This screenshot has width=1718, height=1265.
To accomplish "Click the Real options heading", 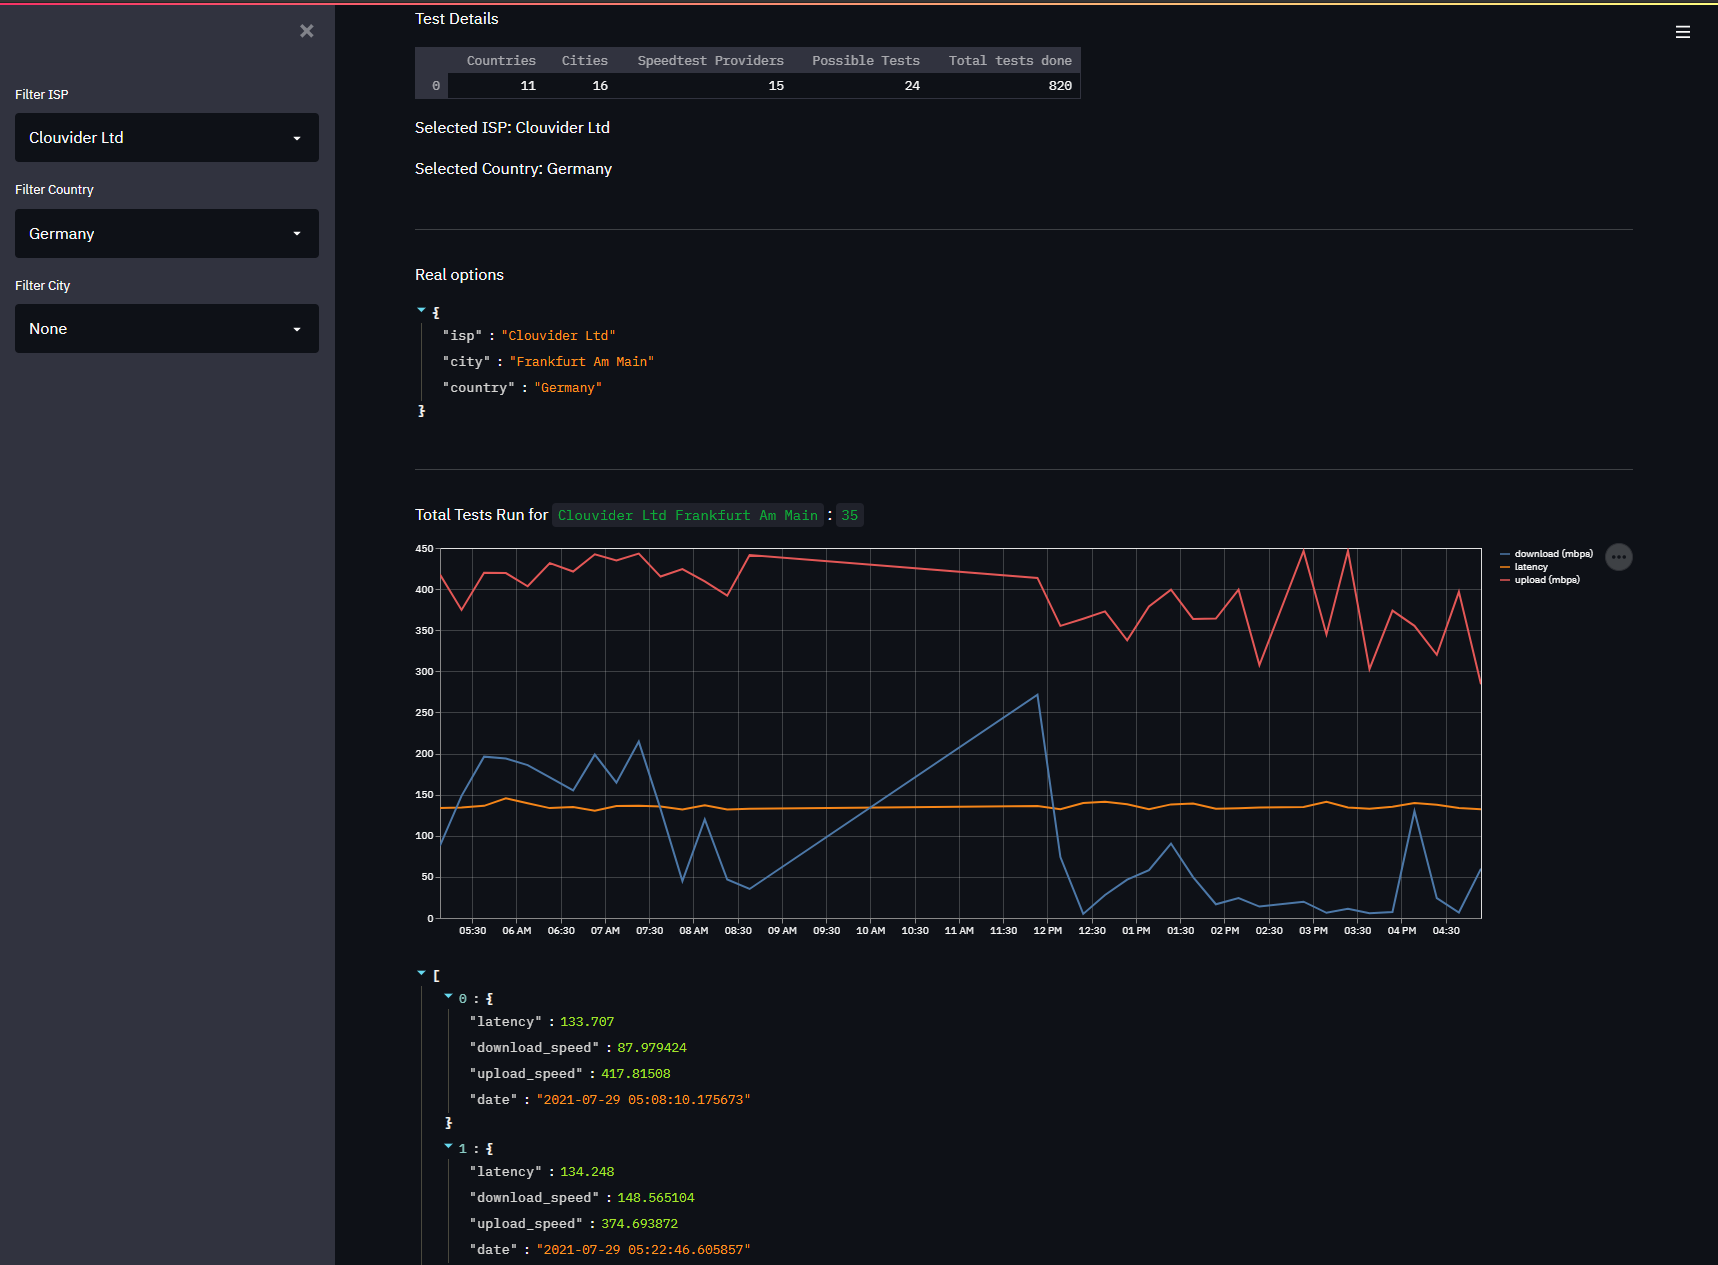I will click(459, 275).
